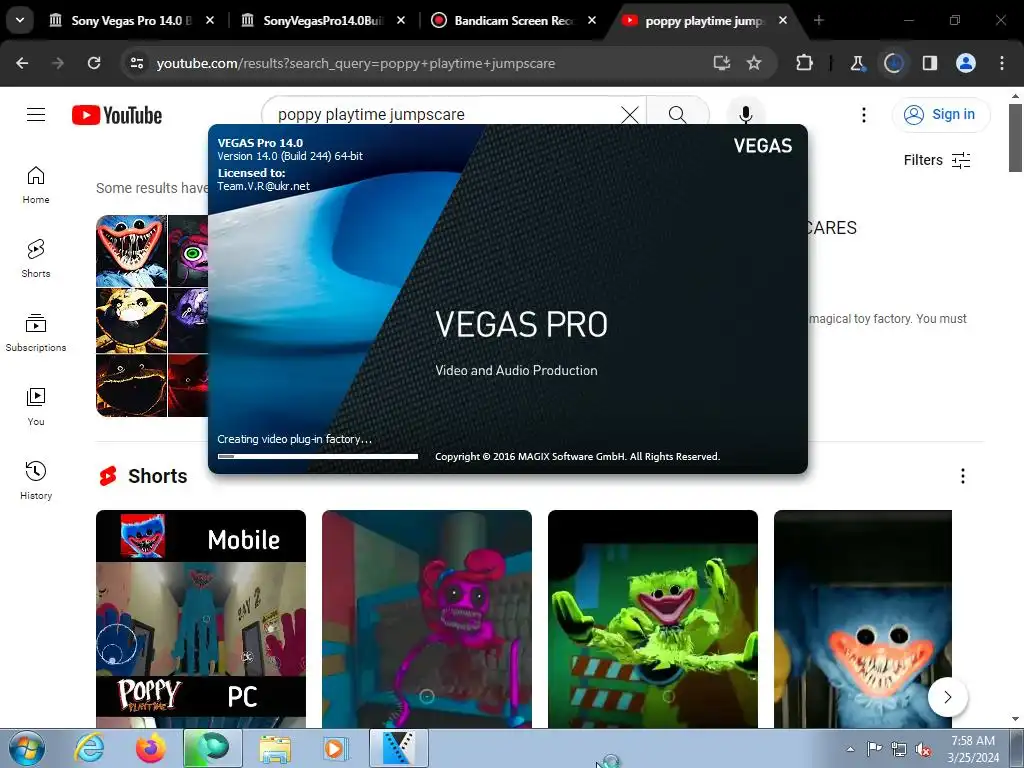Viewport: 1024px width, 768px height.
Task: Open the clock showing 7:58 AM
Action: click(x=973, y=749)
